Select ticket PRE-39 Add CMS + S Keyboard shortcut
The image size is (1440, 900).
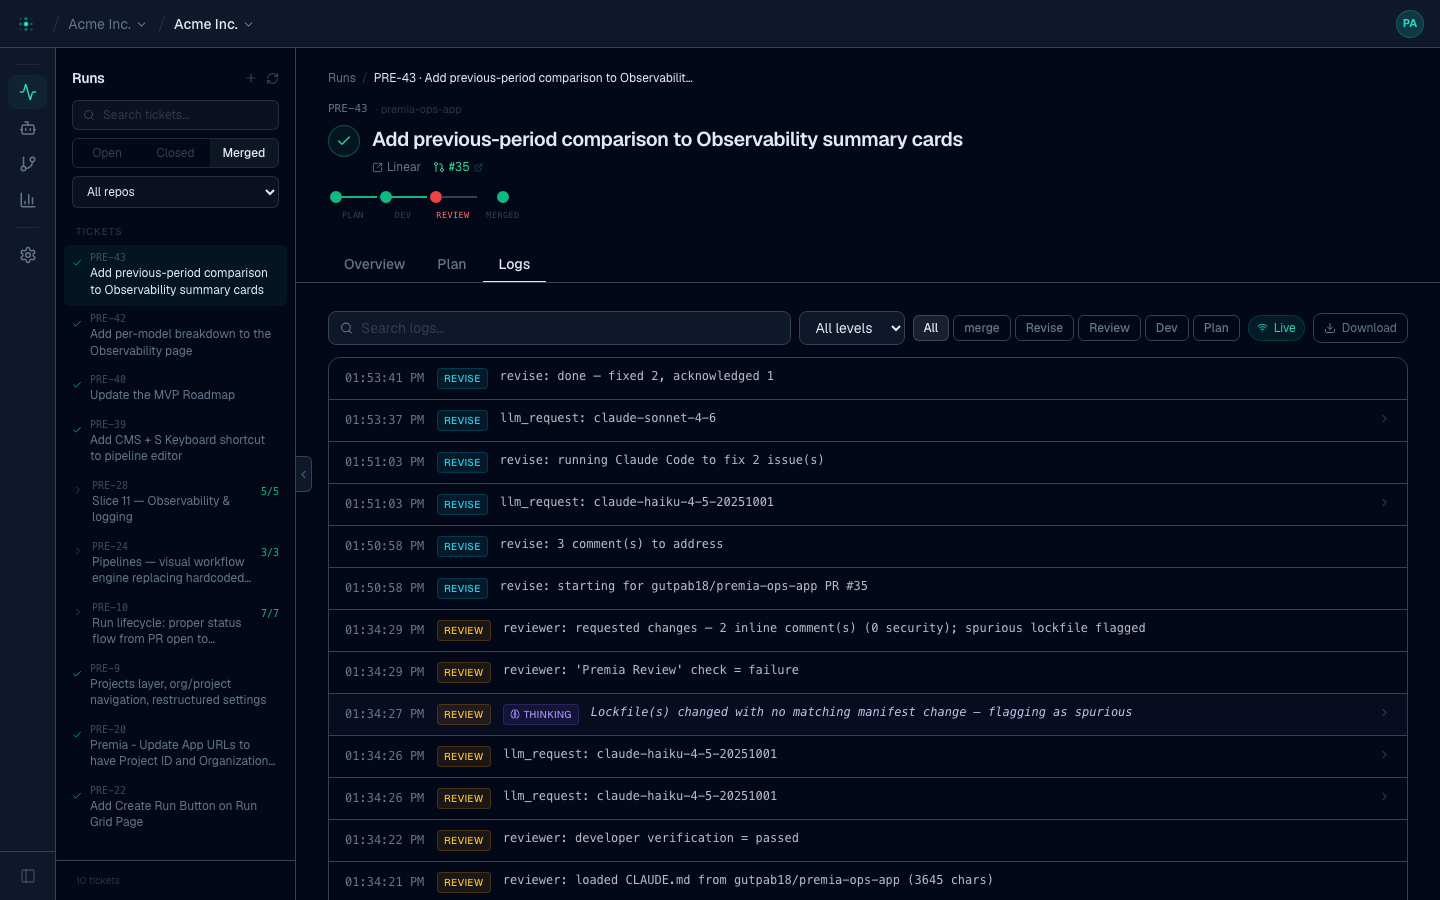[175, 440]
